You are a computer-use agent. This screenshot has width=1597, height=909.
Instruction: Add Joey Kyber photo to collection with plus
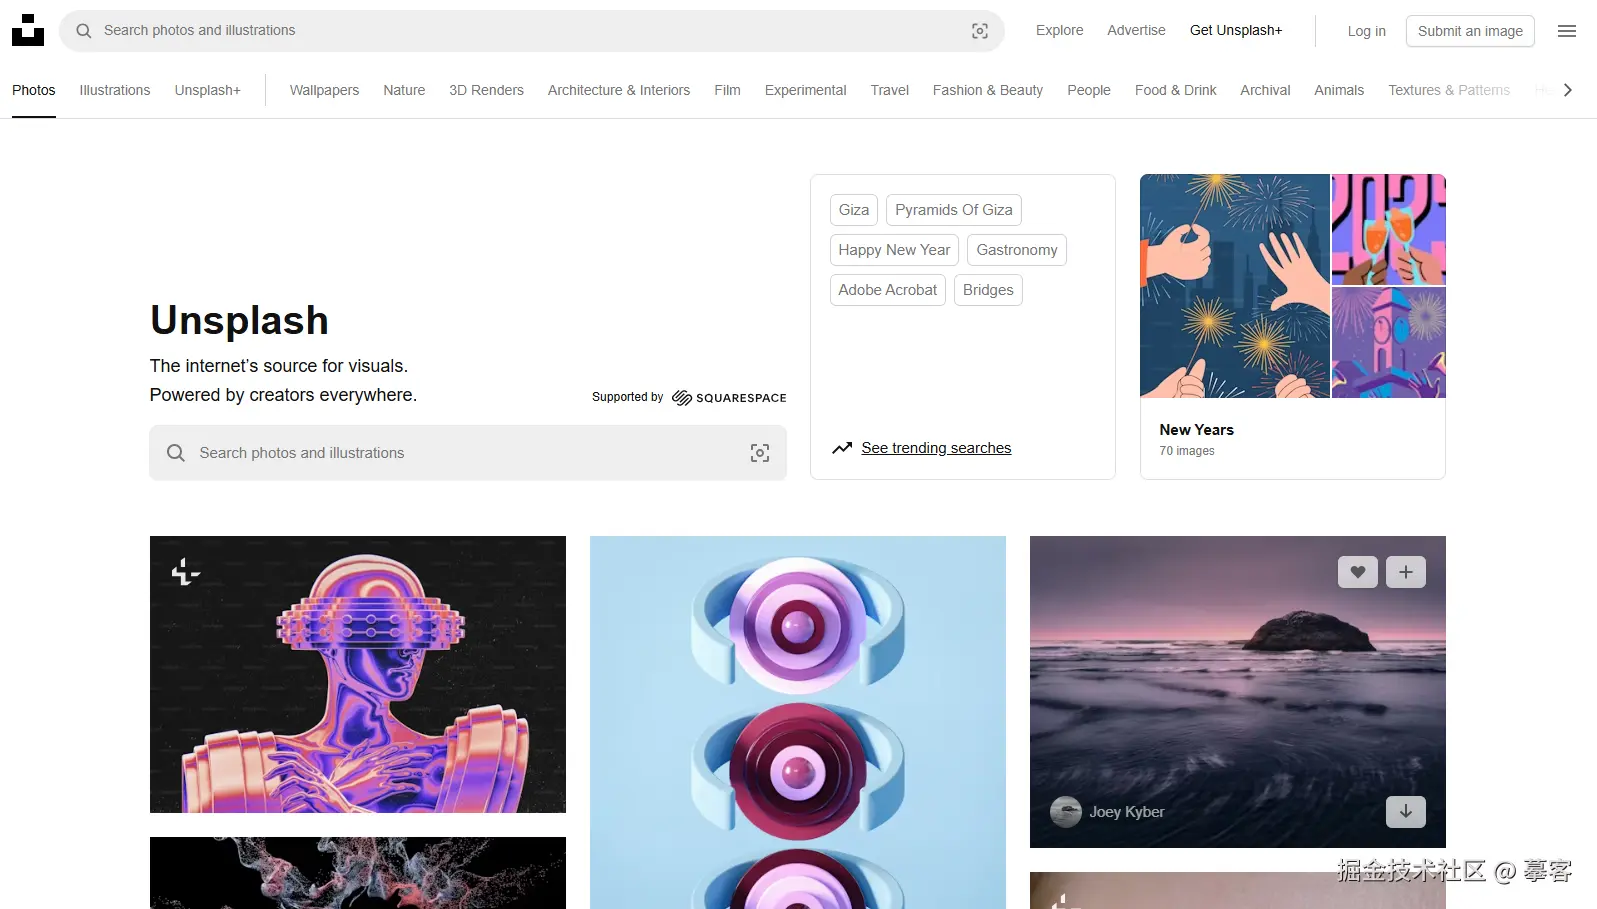pos(1406,572)
